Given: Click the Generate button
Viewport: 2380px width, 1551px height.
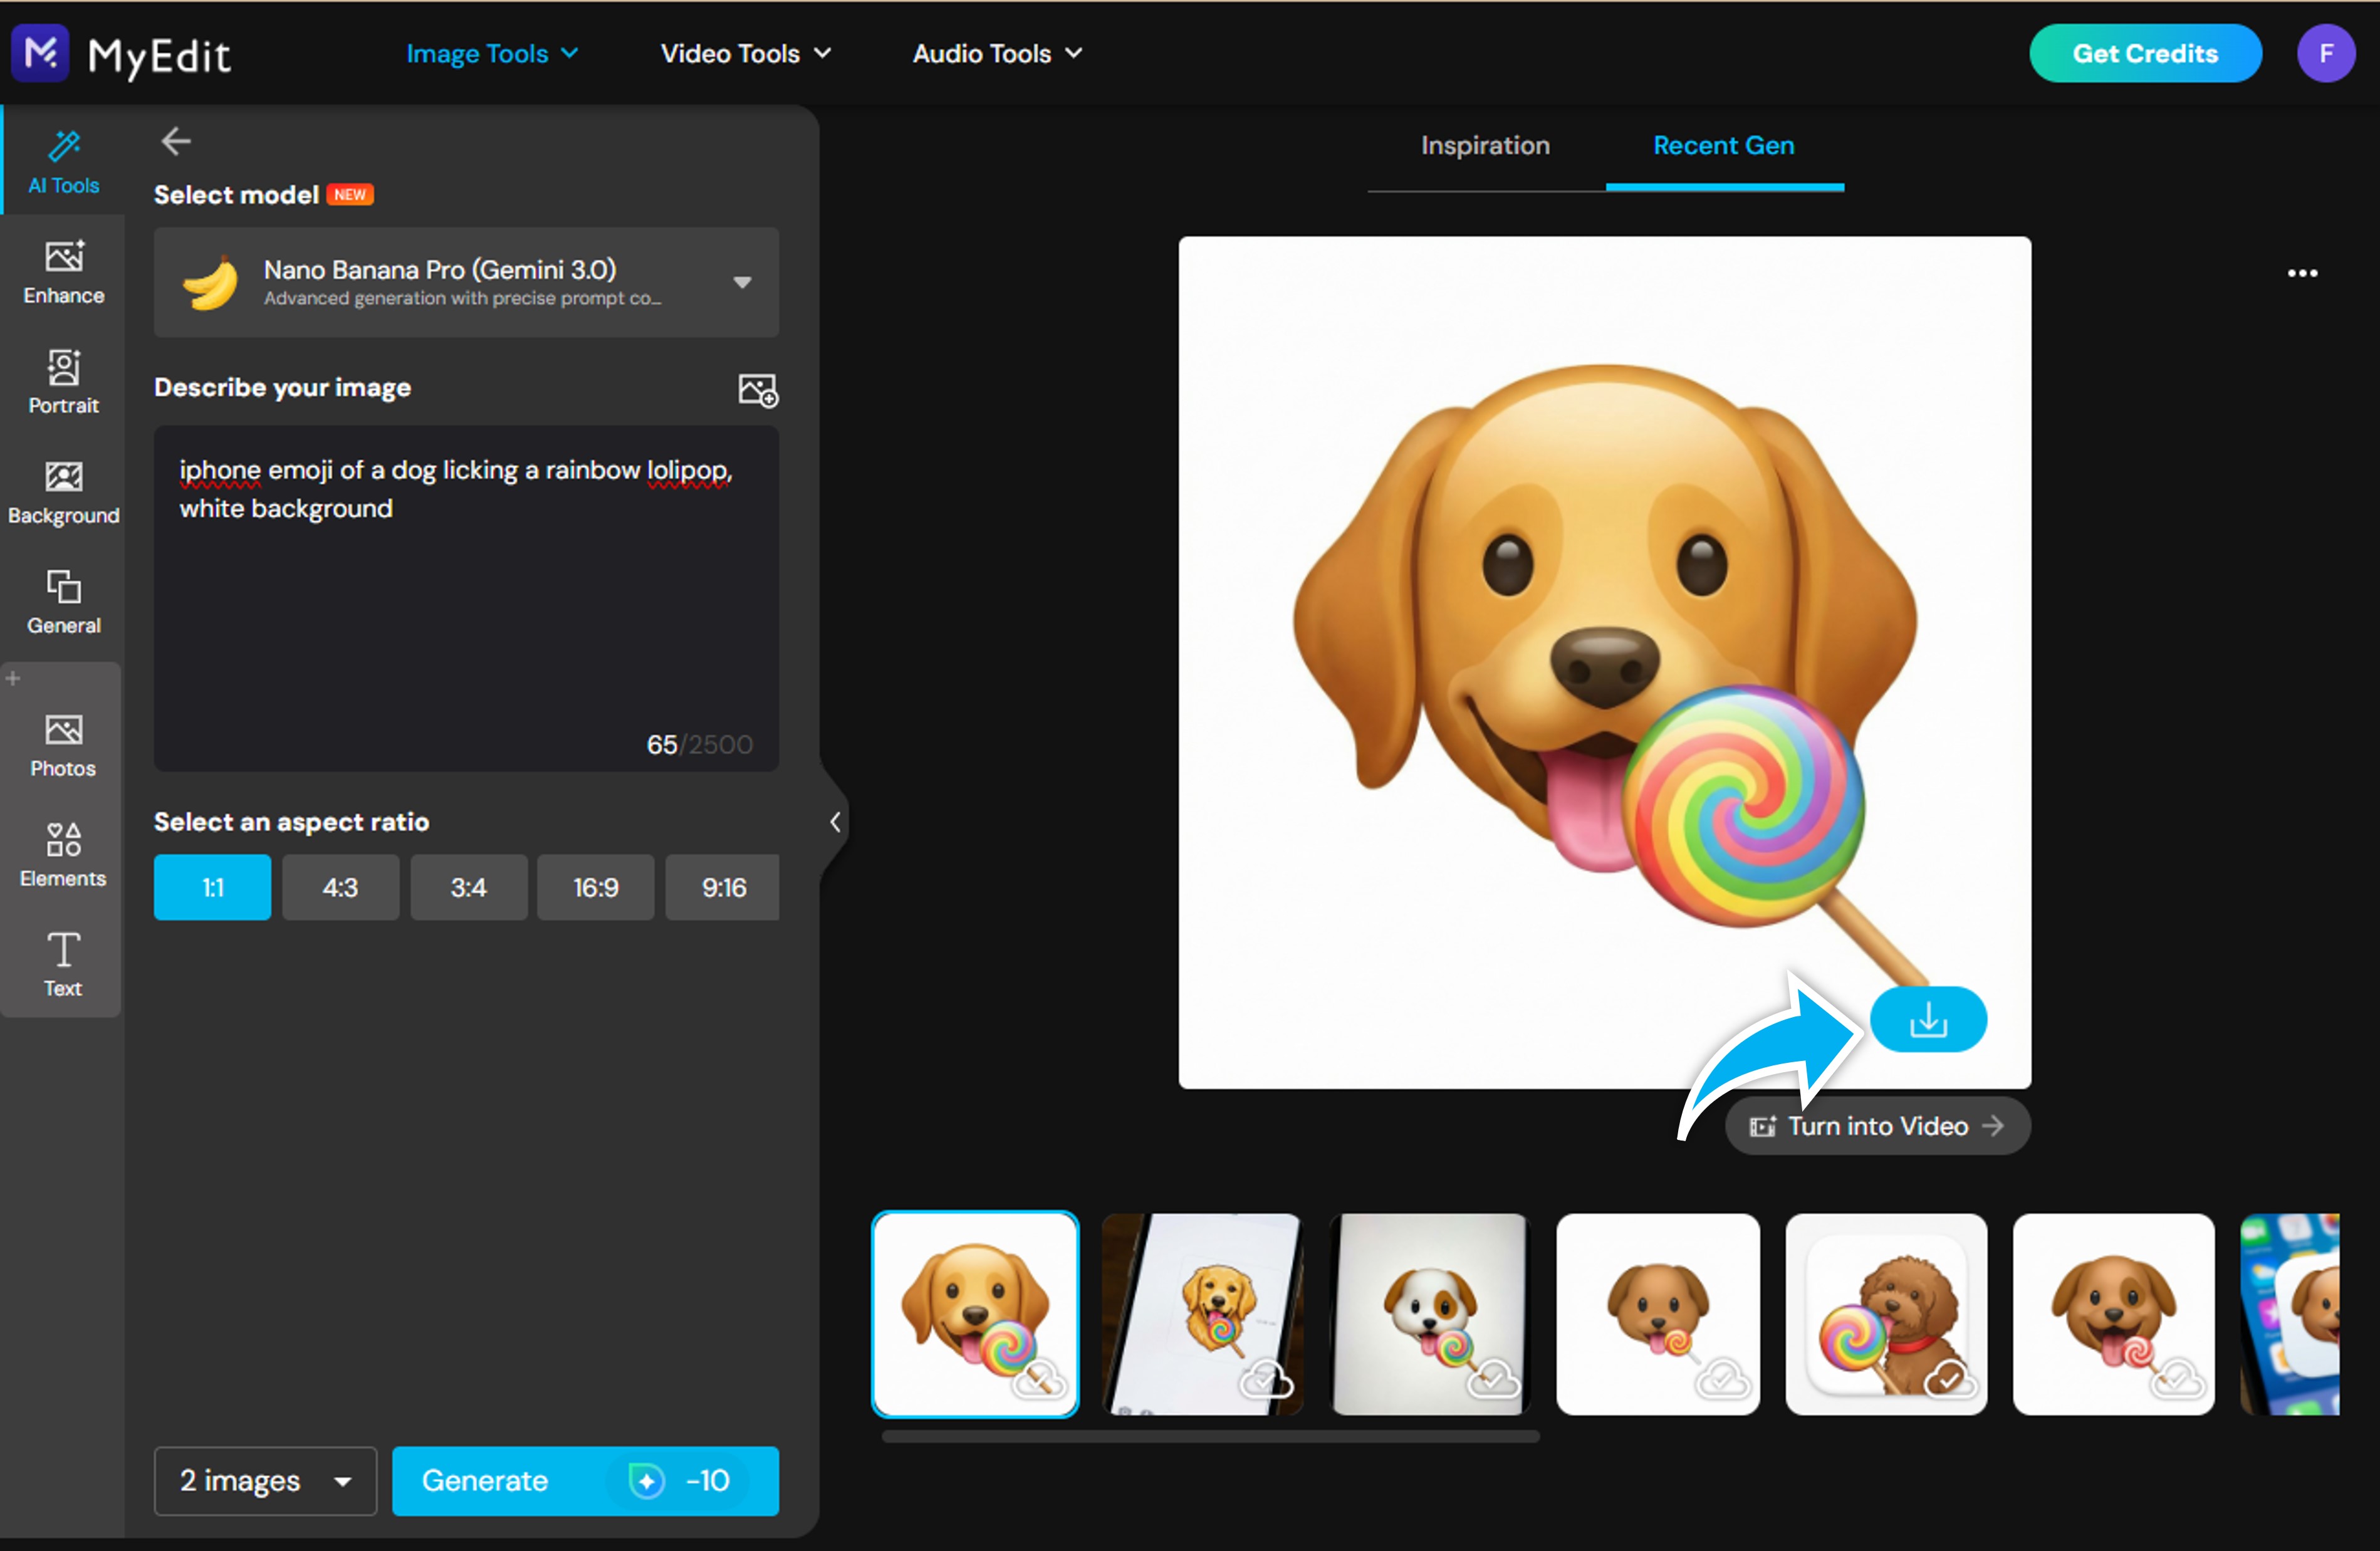Looking at the screenshot, I should (585, 1480).
